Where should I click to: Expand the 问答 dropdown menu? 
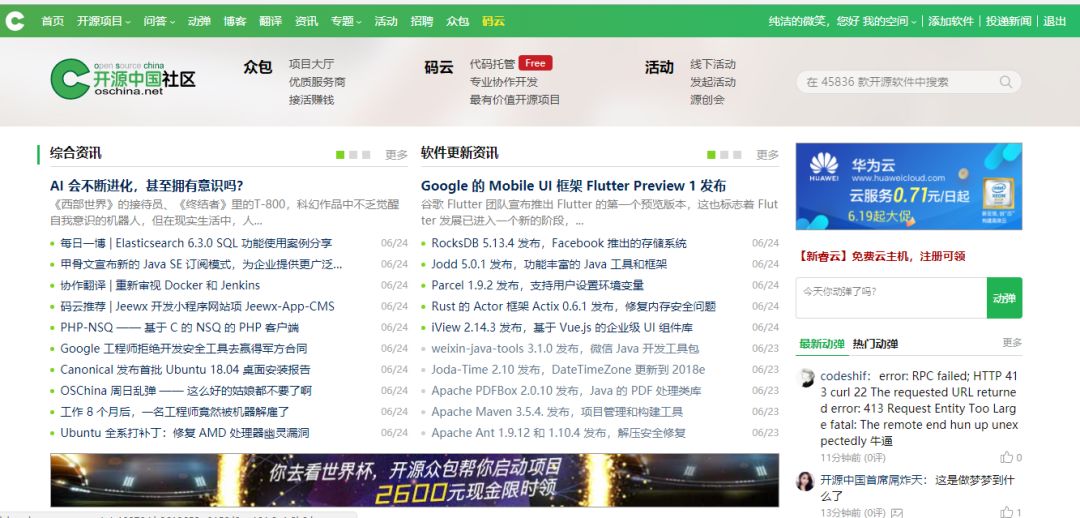click(159, 21)
